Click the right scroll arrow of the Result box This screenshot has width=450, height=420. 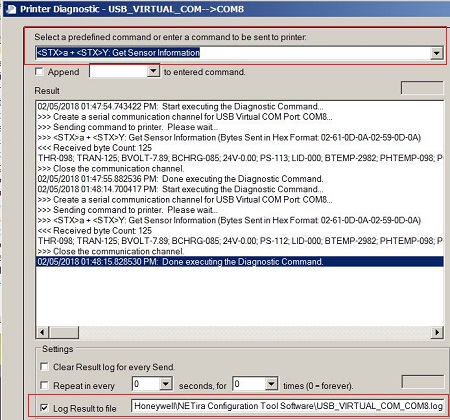point(437,332)
